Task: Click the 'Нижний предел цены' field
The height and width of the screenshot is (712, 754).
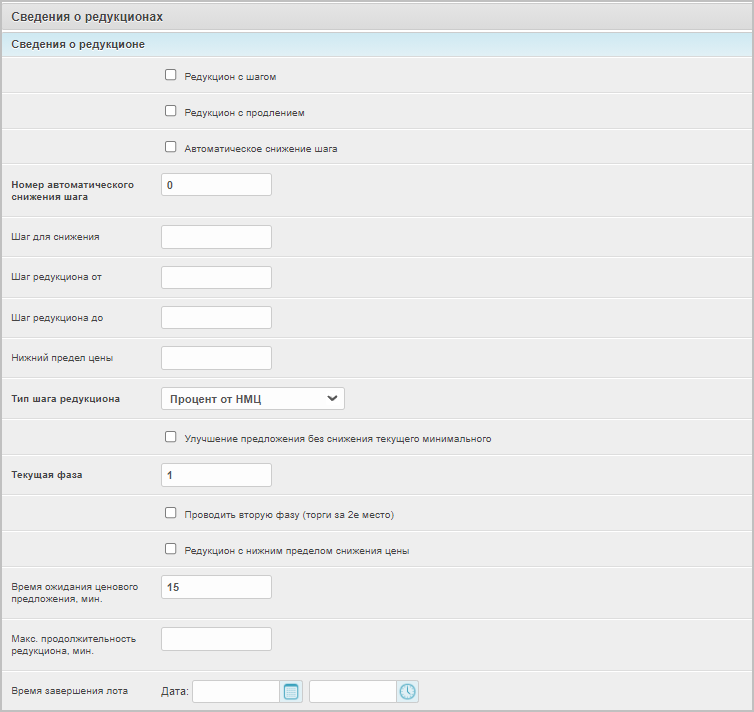Action: click(x=216, y=357)
